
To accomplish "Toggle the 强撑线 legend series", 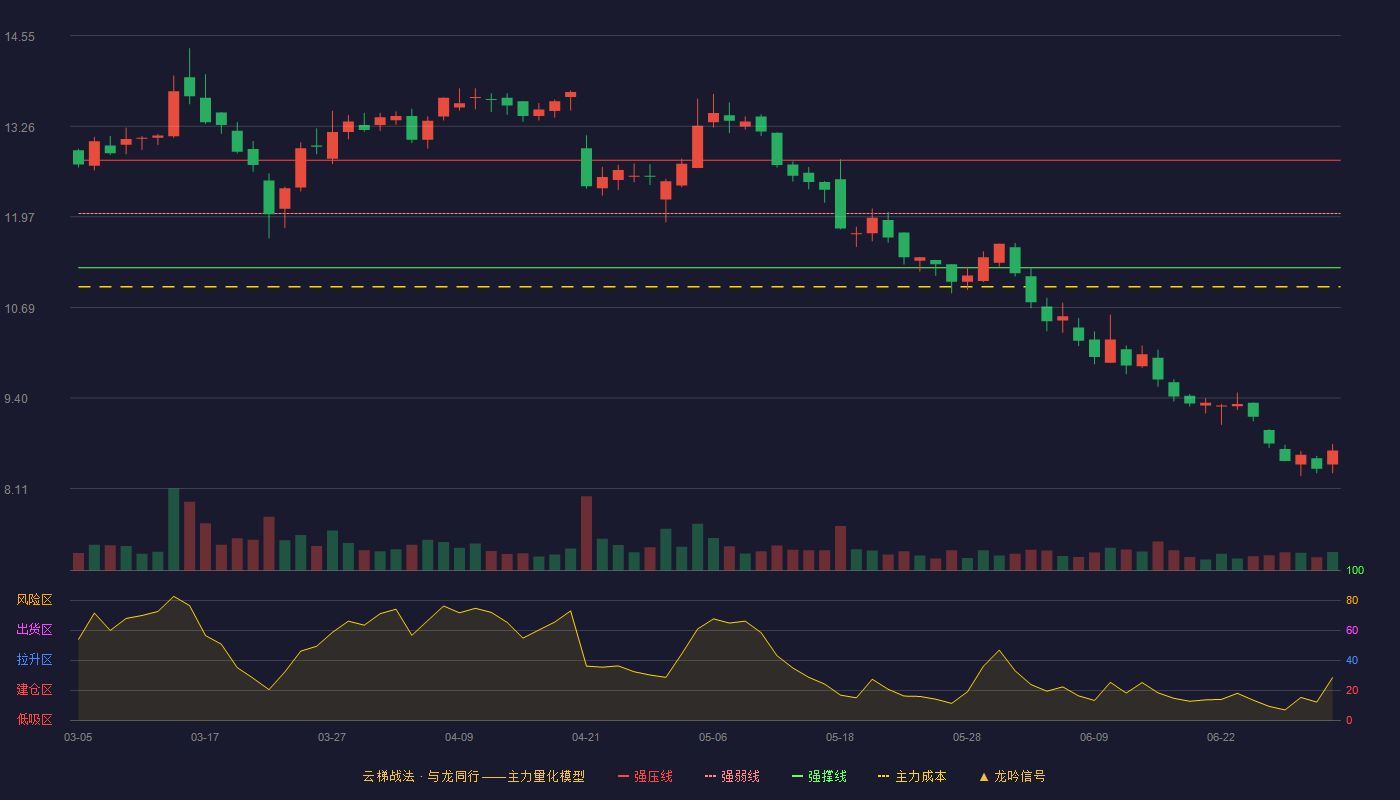I will click(x=819, y=776).
